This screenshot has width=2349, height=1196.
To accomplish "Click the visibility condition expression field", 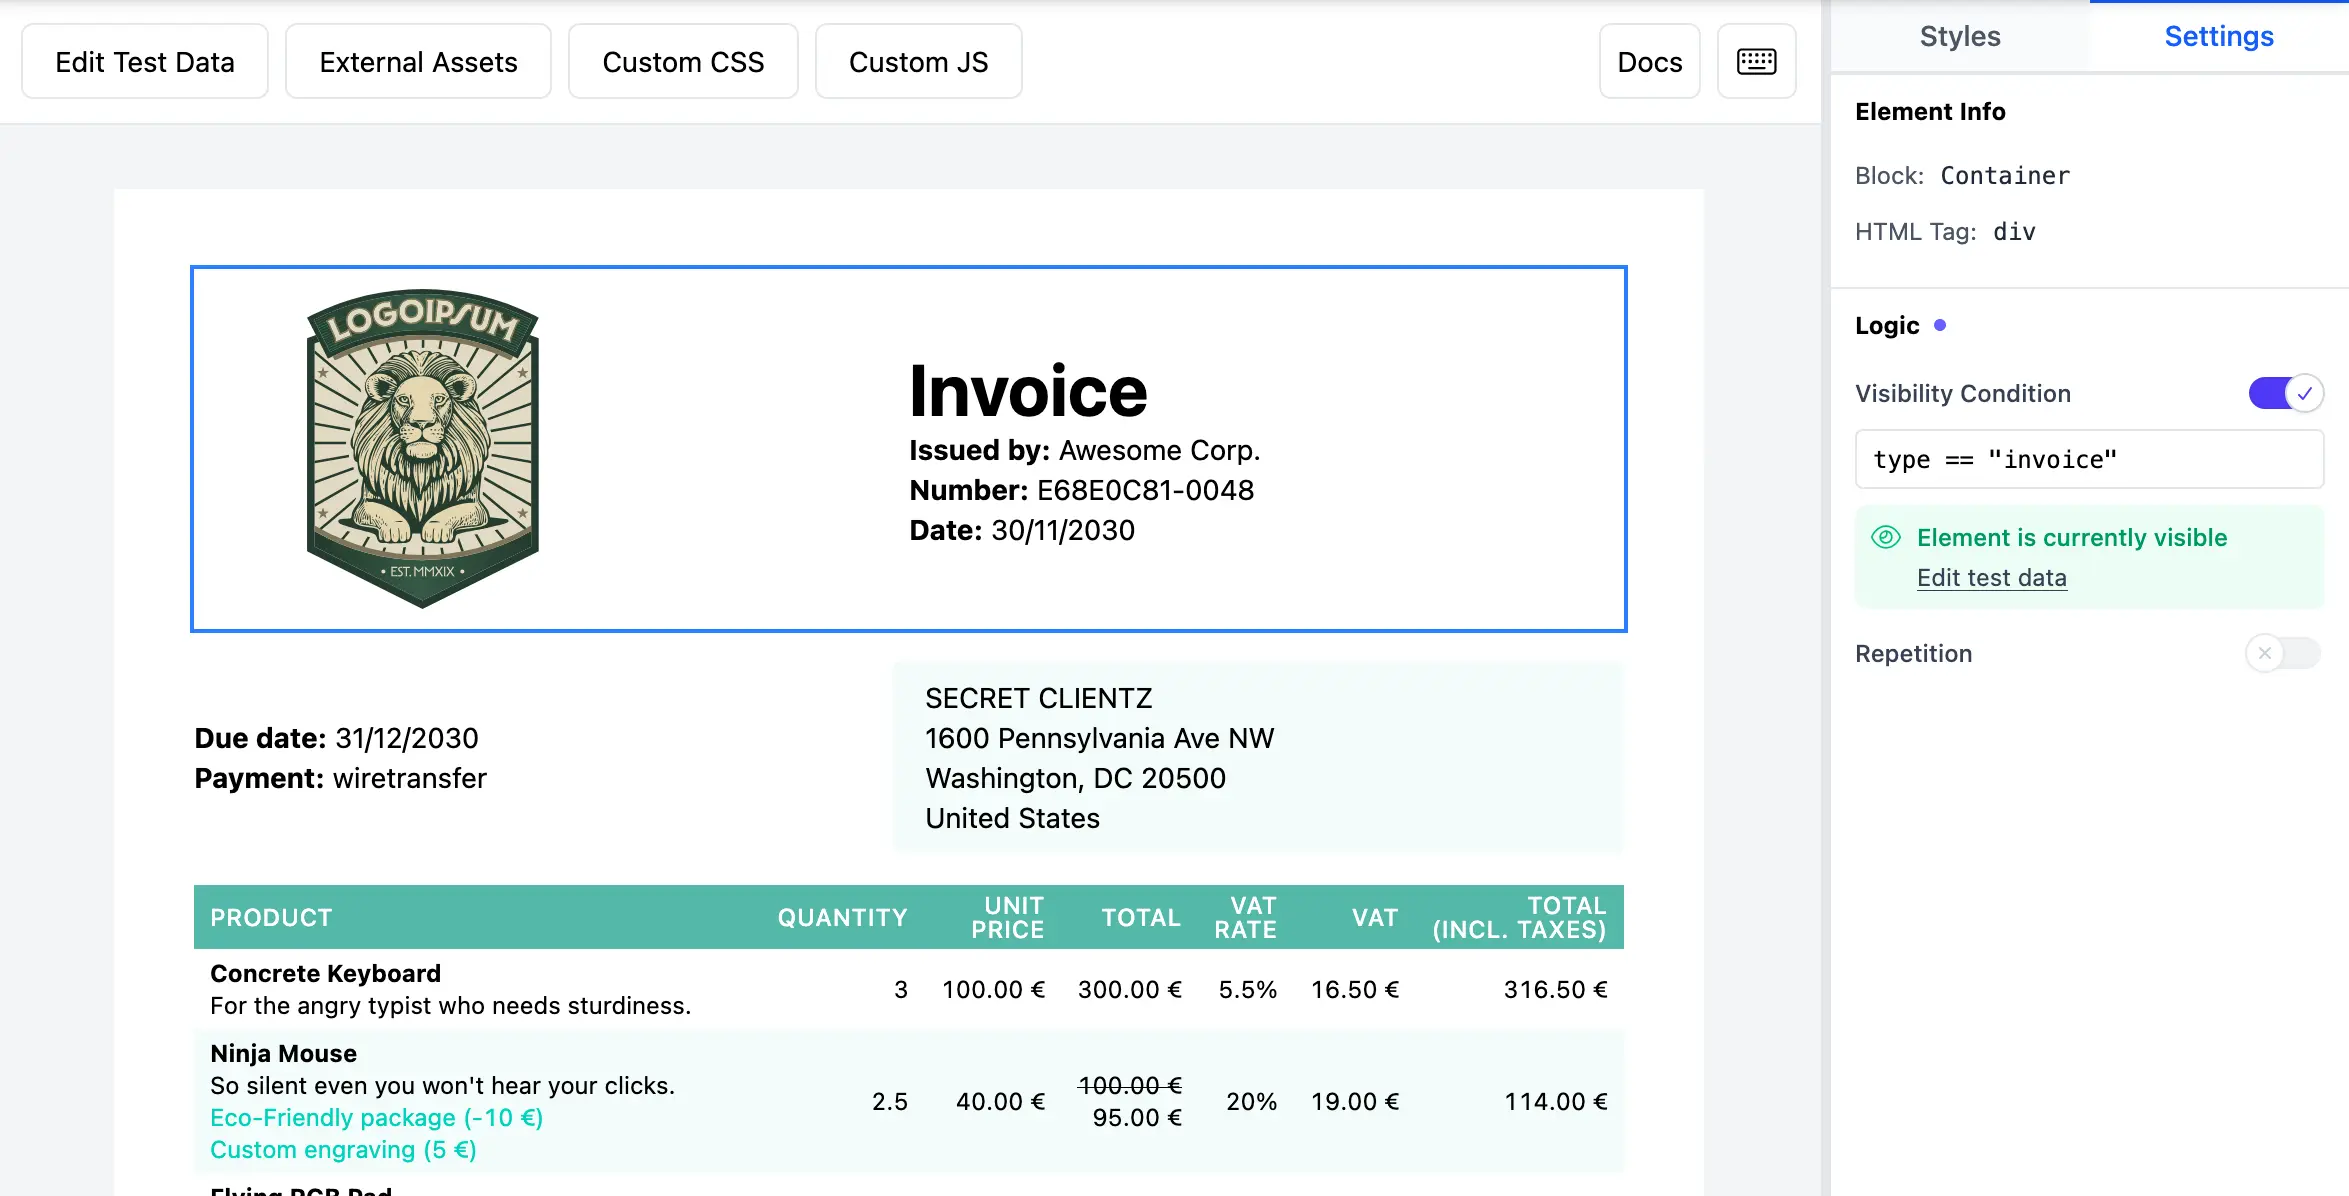I will [2088, 460].
